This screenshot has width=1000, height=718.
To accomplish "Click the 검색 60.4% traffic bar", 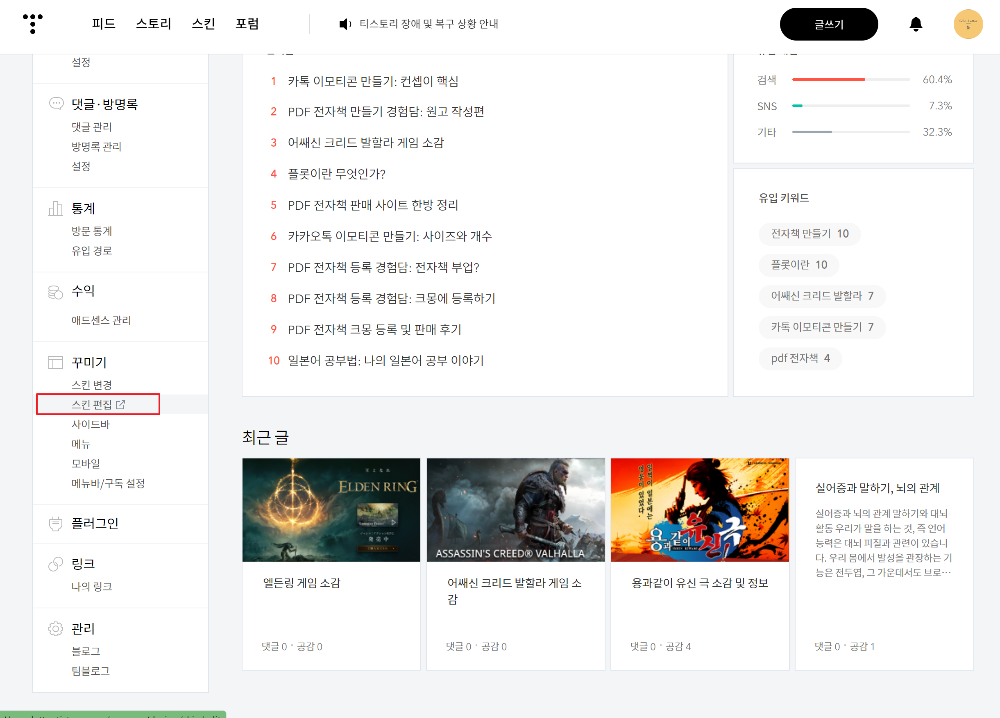I will [851, 80].
